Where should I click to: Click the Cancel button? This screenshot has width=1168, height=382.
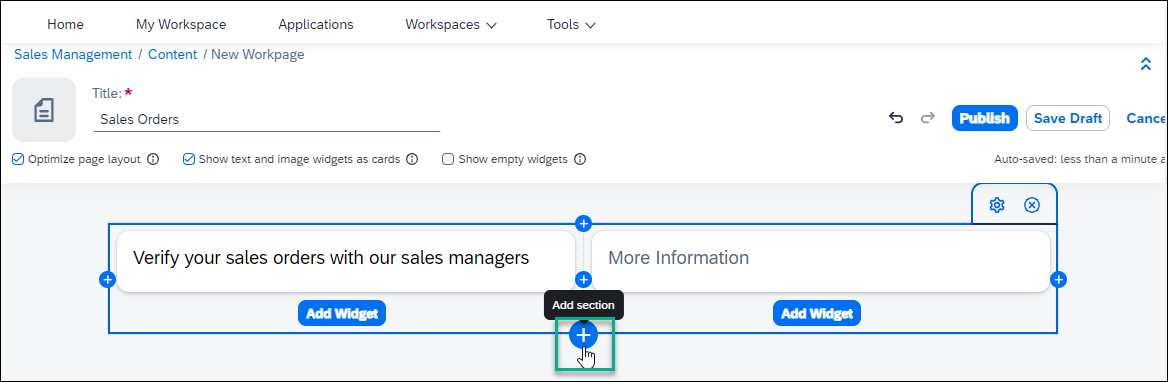(x=1146, y=118)
